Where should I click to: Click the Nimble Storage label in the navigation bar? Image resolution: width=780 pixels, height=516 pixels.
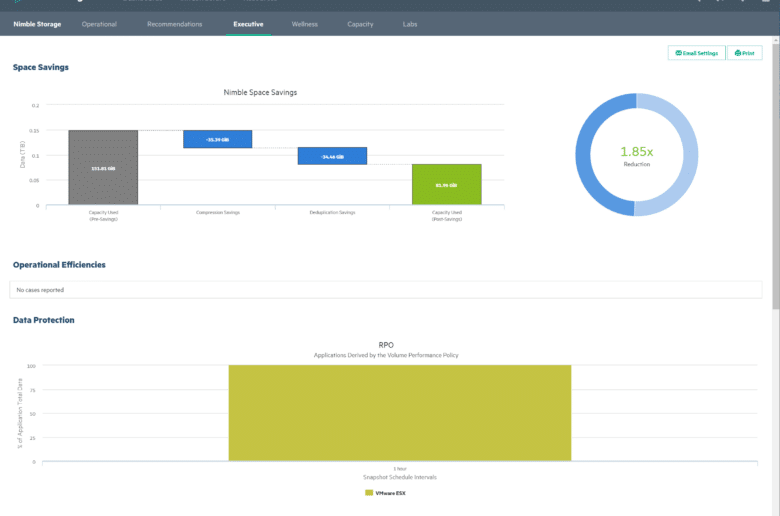tap(37, 24)
